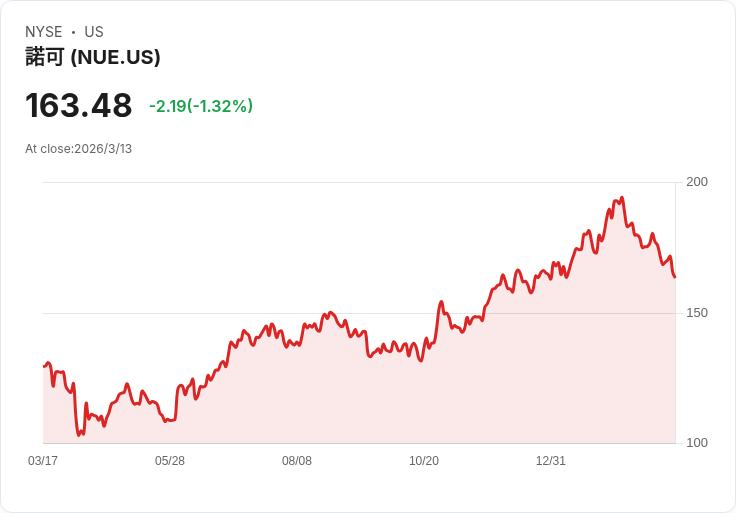Screen dimensions: 736x513
Task: Open the 諾可 (NUE.US) stock title
Action: pyautogui.click(x=93, y=57)
